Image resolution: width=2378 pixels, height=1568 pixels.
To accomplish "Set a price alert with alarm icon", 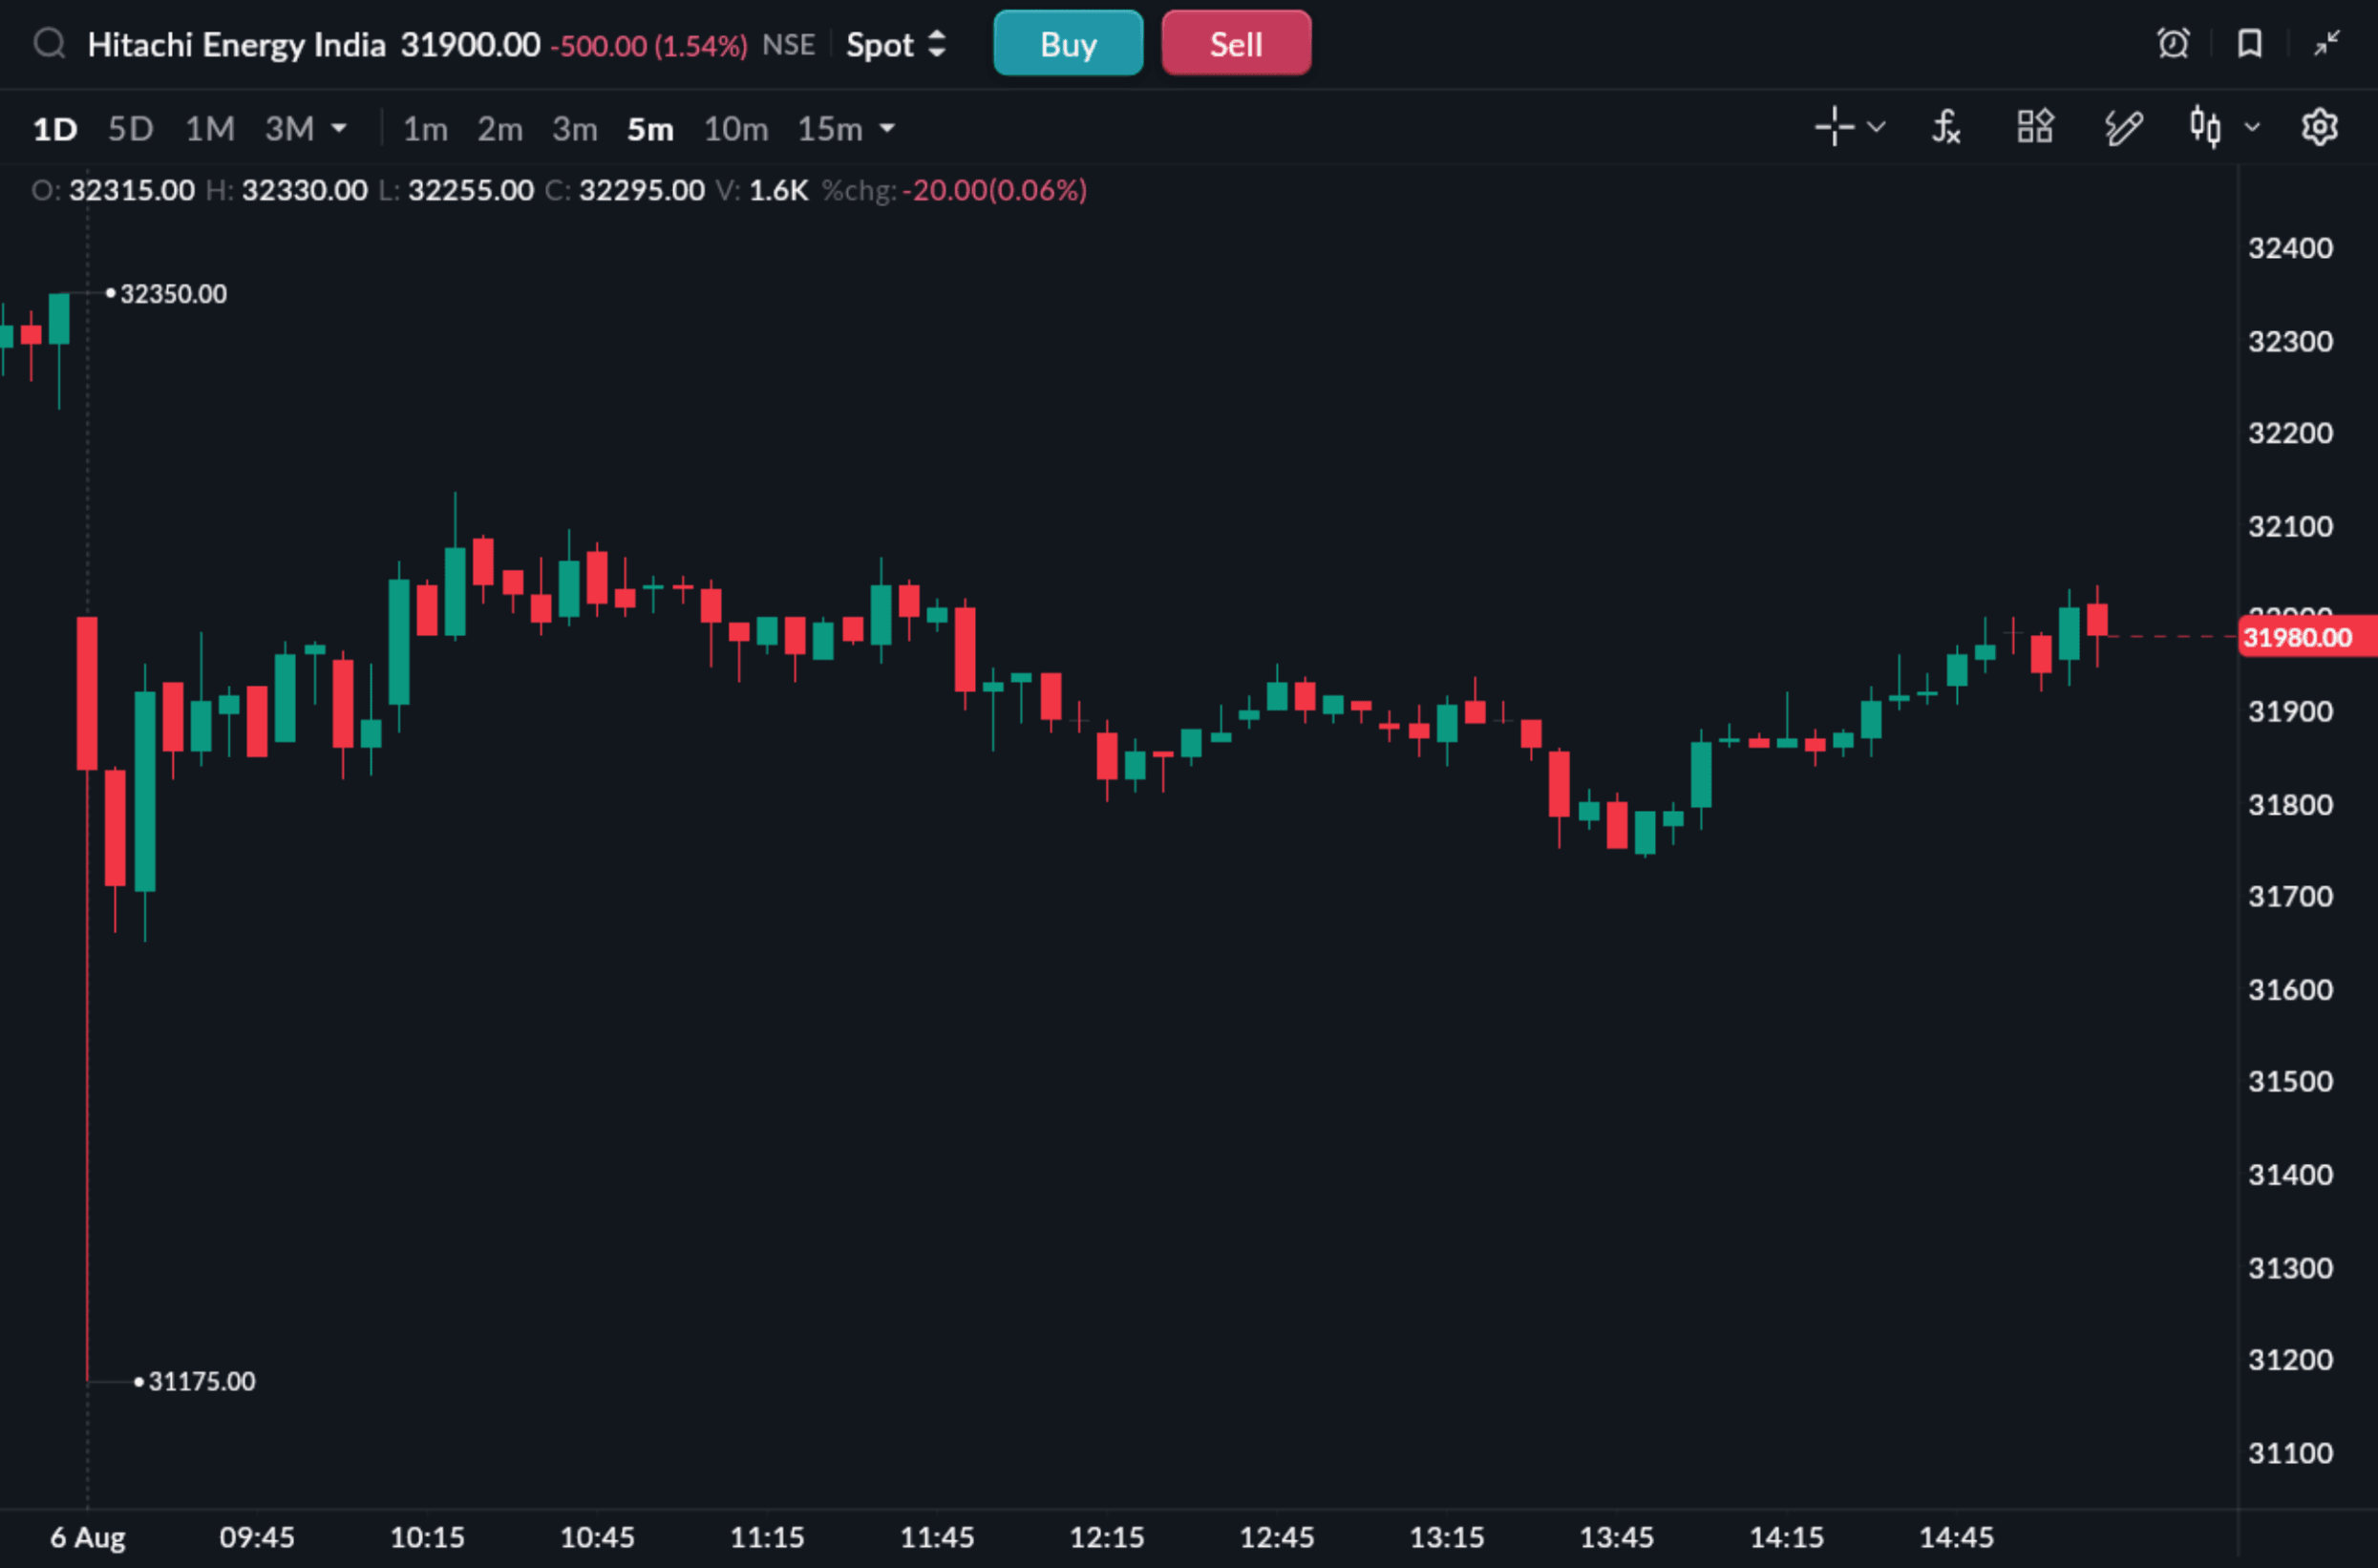I will click(x=2173, y=44).
